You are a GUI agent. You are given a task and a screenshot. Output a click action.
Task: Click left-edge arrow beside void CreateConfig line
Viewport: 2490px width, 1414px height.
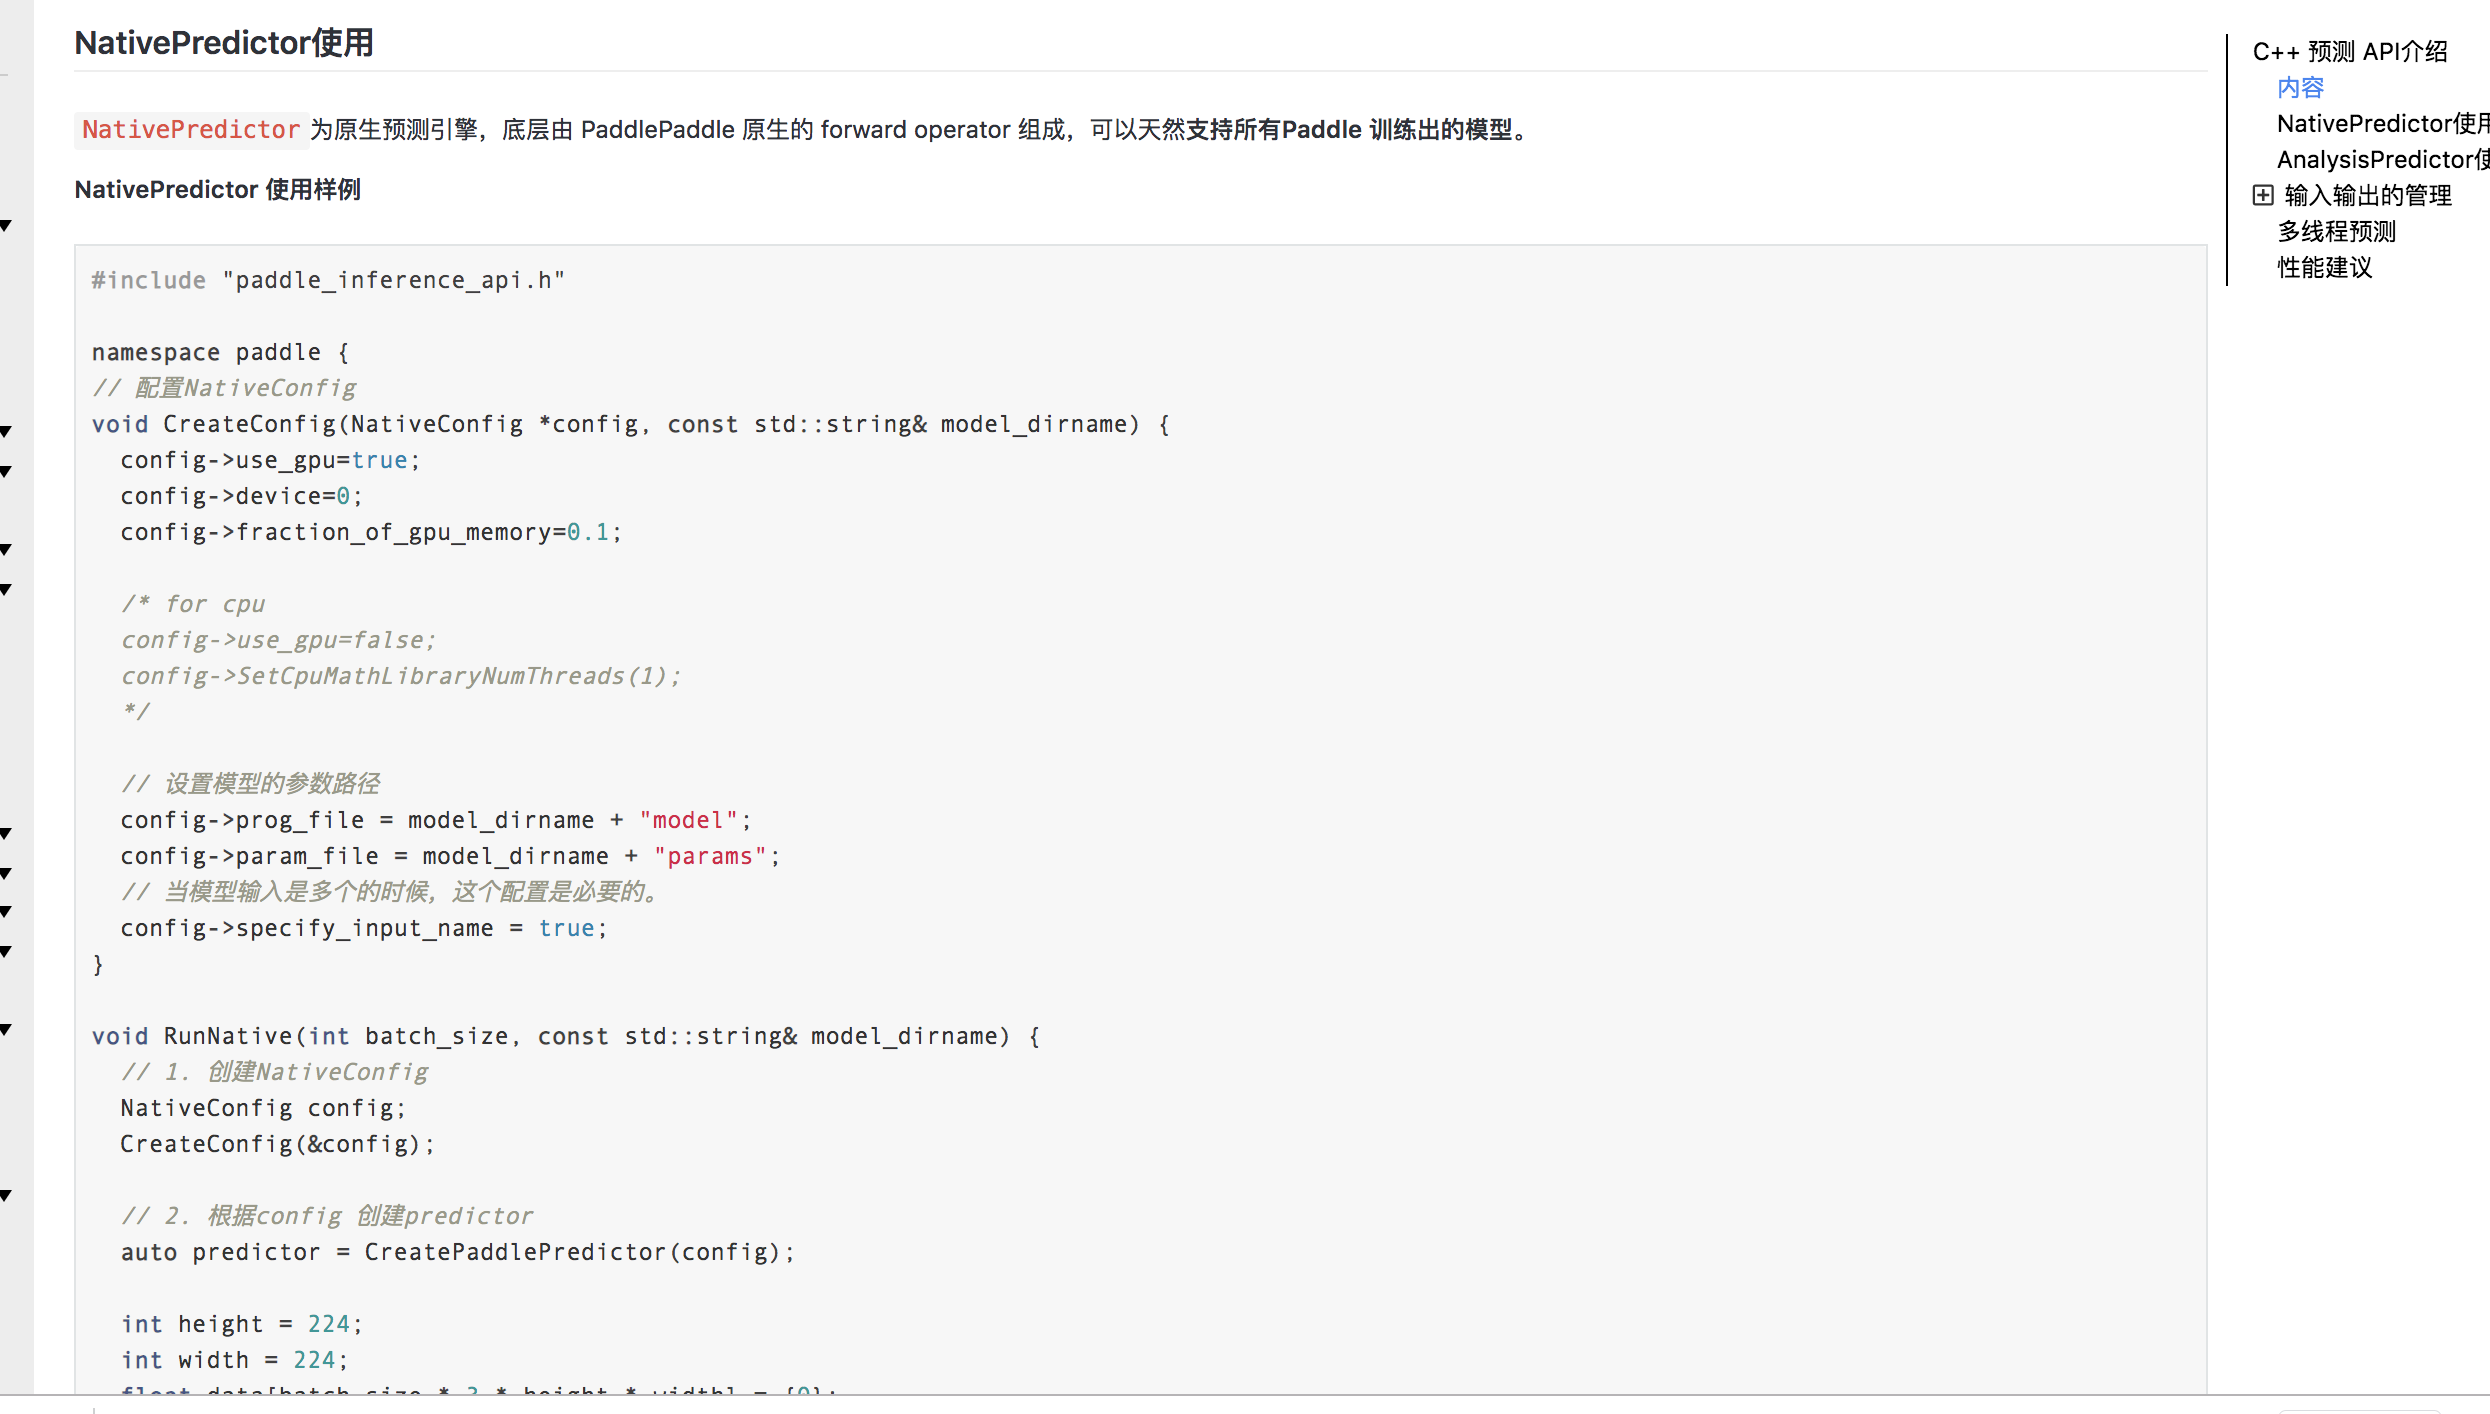click(6, 432)
